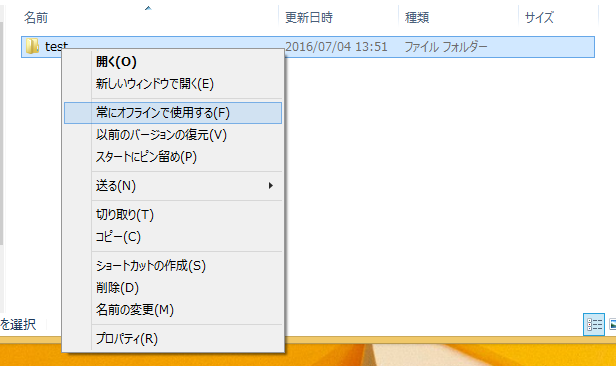Click 常にオフラインで使用する(F) option

(173, 113)
